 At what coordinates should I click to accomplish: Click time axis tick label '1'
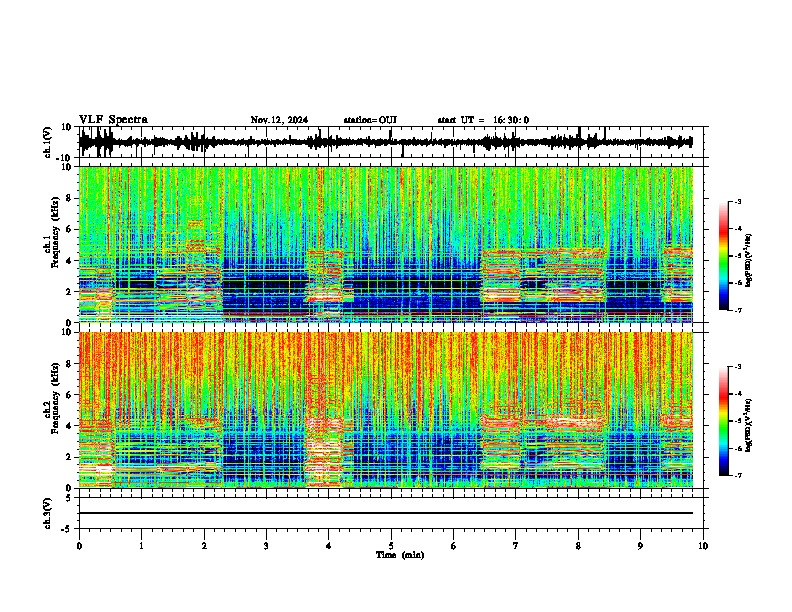pos(141,546)
